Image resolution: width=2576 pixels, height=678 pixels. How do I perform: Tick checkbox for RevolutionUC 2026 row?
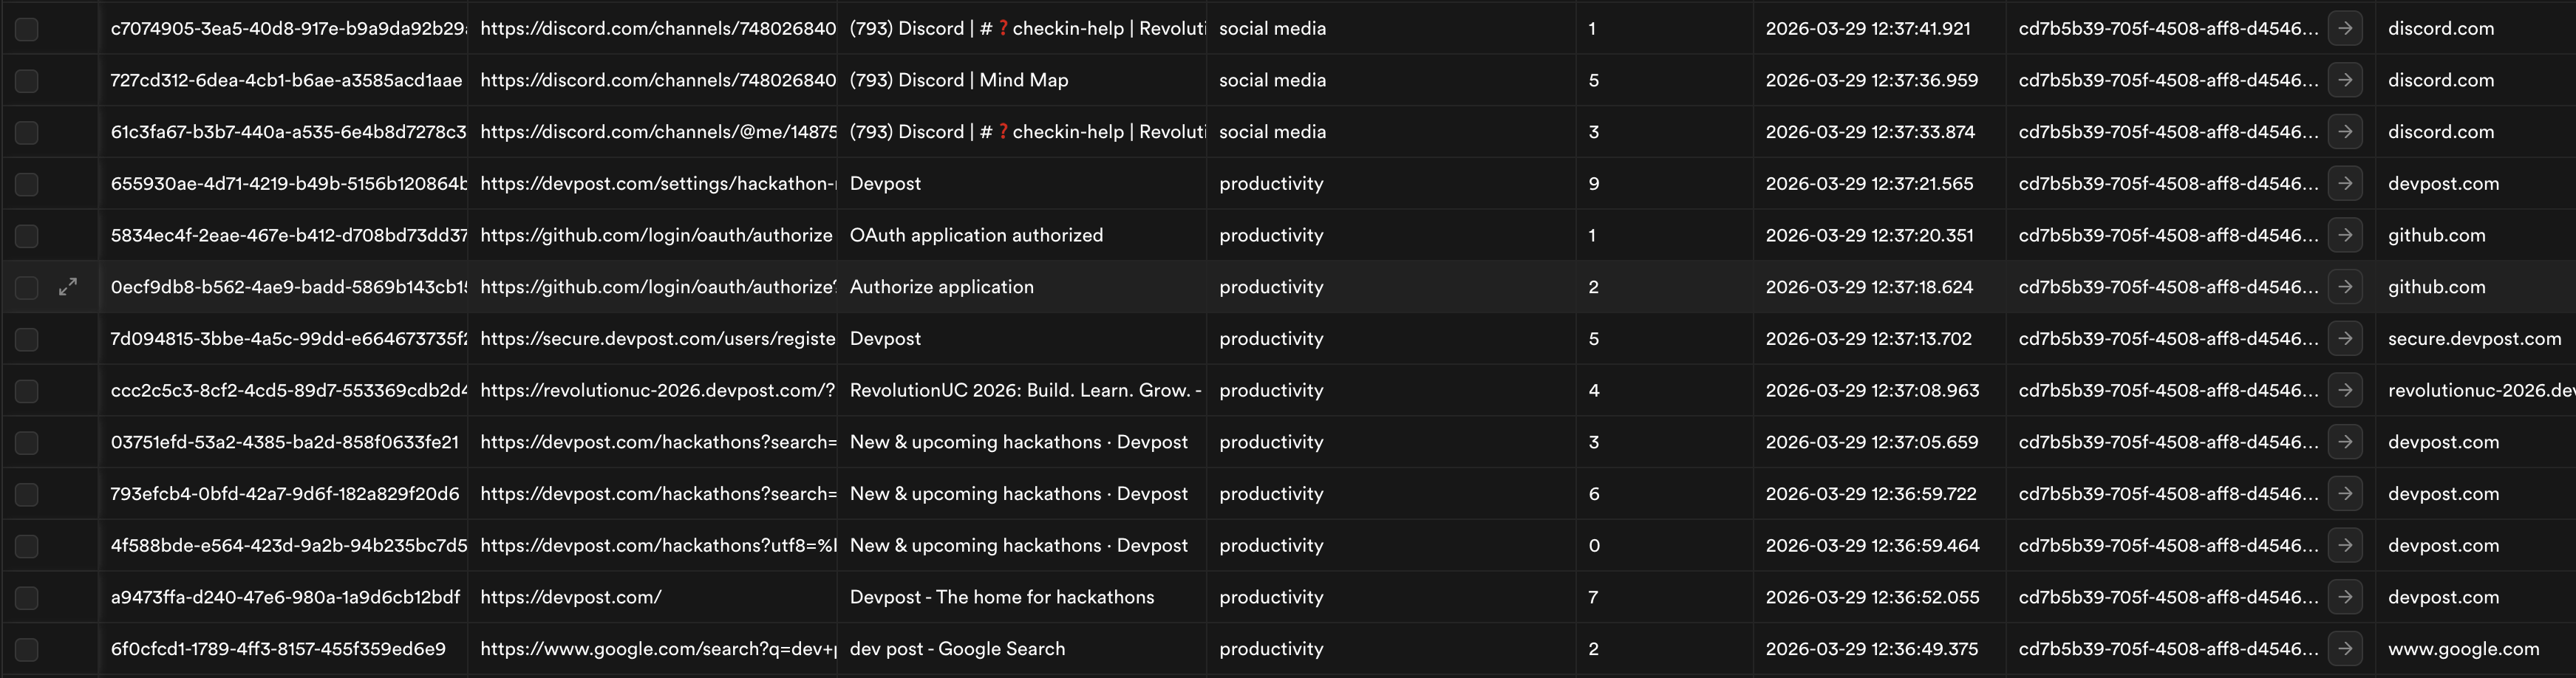pyautogui.click(x=27, y=391)
